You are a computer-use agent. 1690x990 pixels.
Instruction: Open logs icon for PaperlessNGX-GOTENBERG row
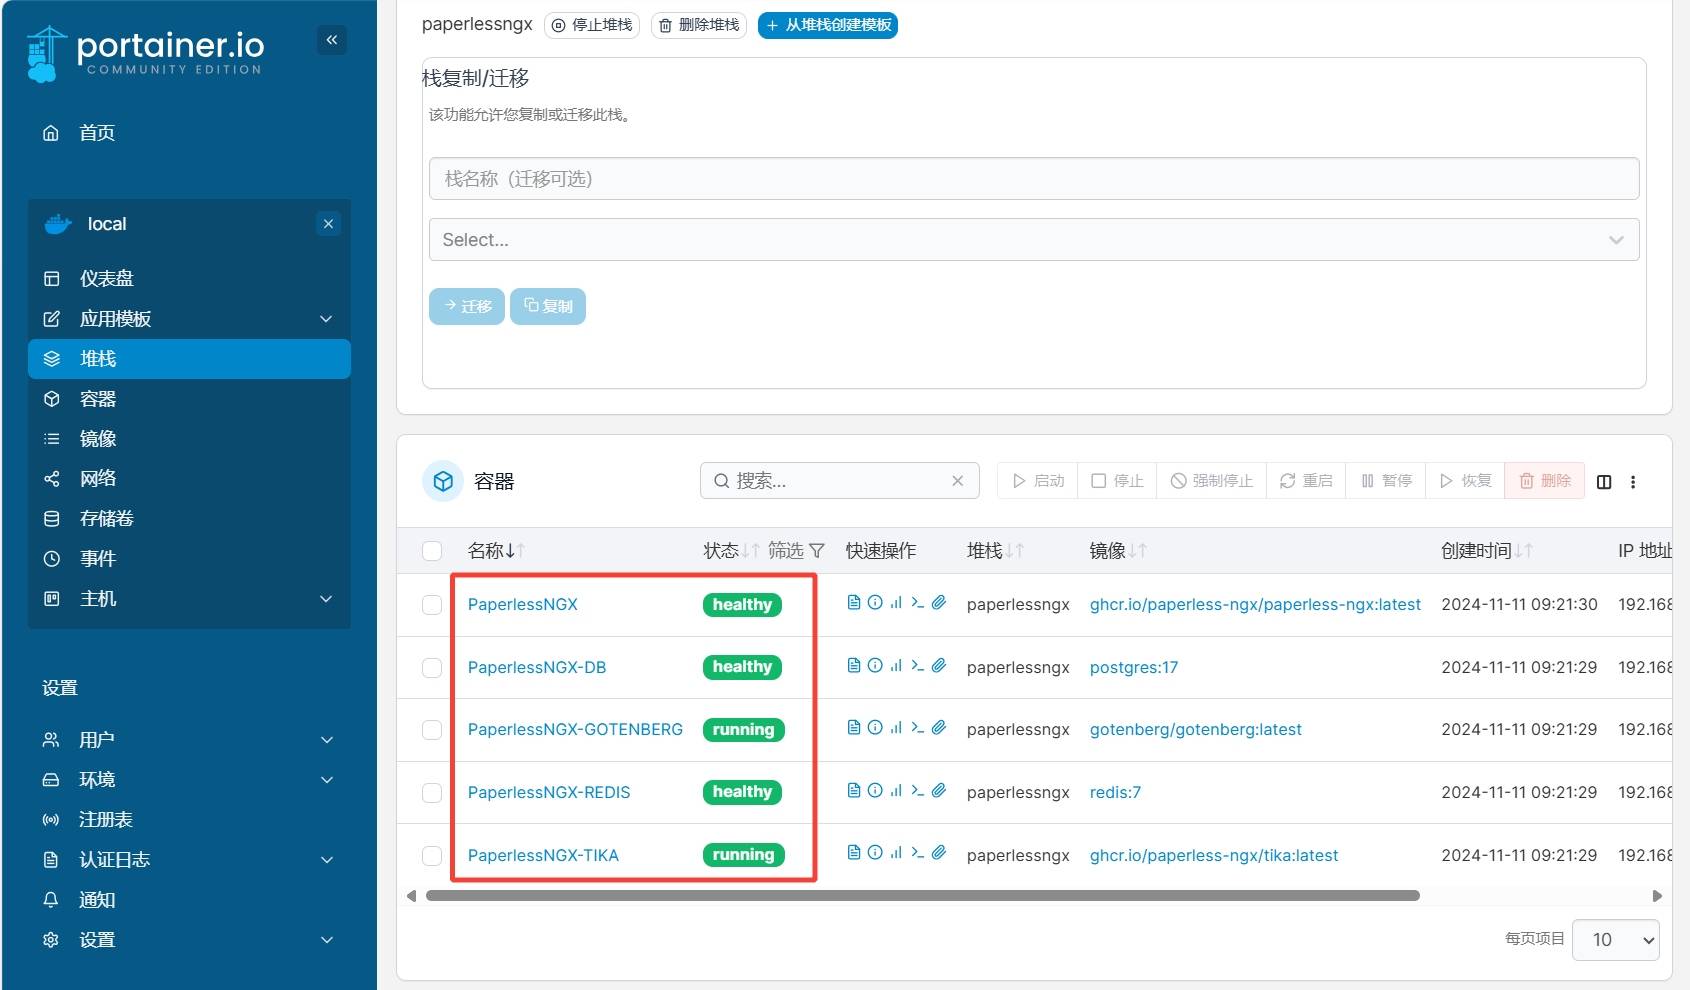[x=854, y=728]
